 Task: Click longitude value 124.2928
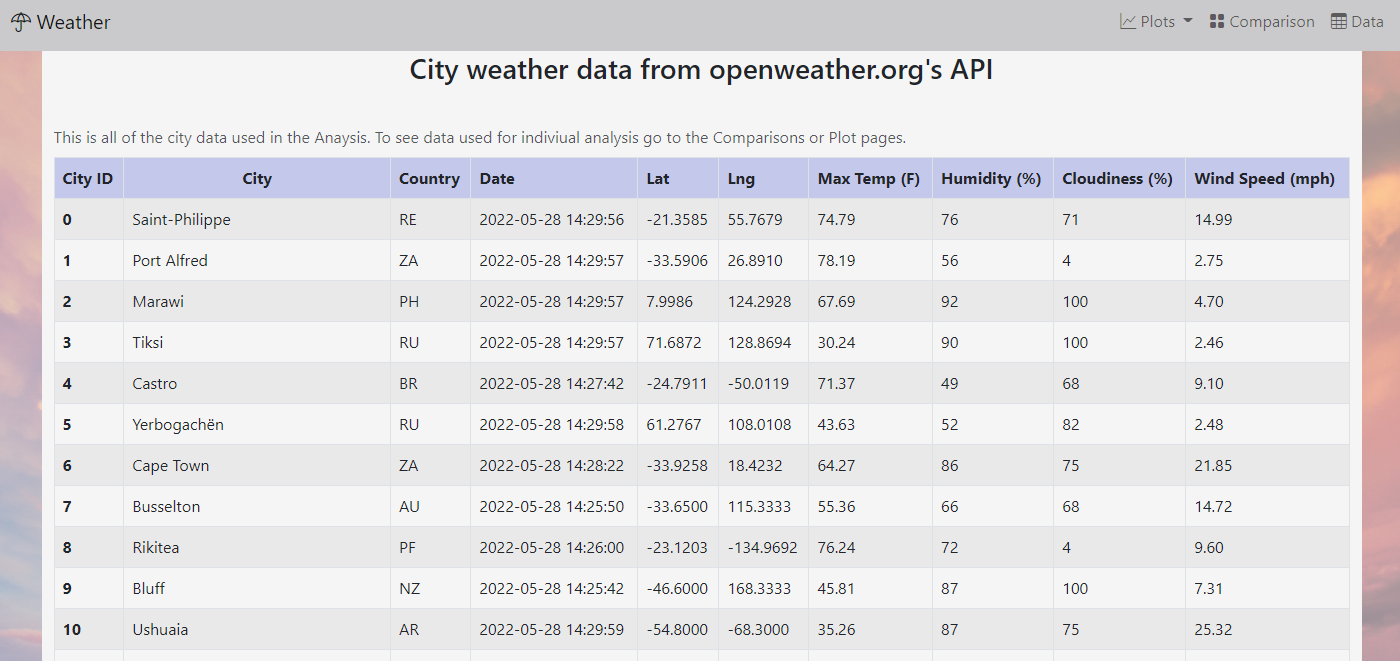(759, 301)
